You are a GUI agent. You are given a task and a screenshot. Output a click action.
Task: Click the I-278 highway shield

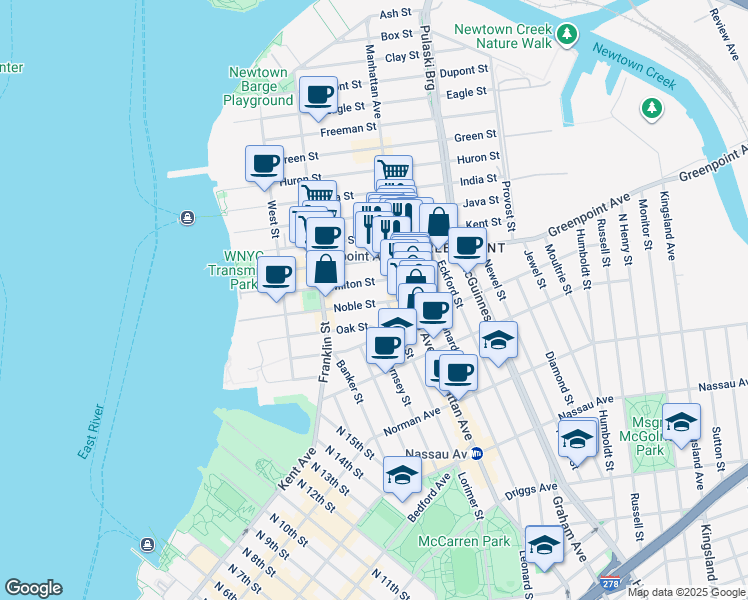coord(608,582)
